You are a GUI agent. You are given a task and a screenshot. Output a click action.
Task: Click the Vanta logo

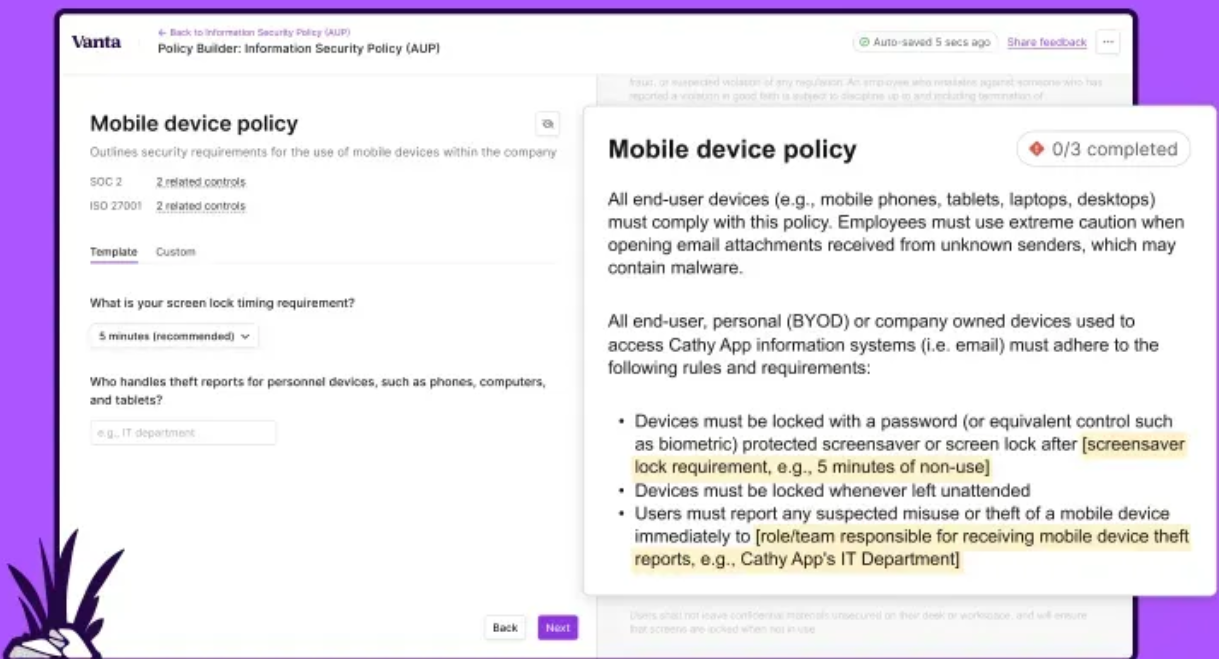pyautogui.click(x=95, y=42)
